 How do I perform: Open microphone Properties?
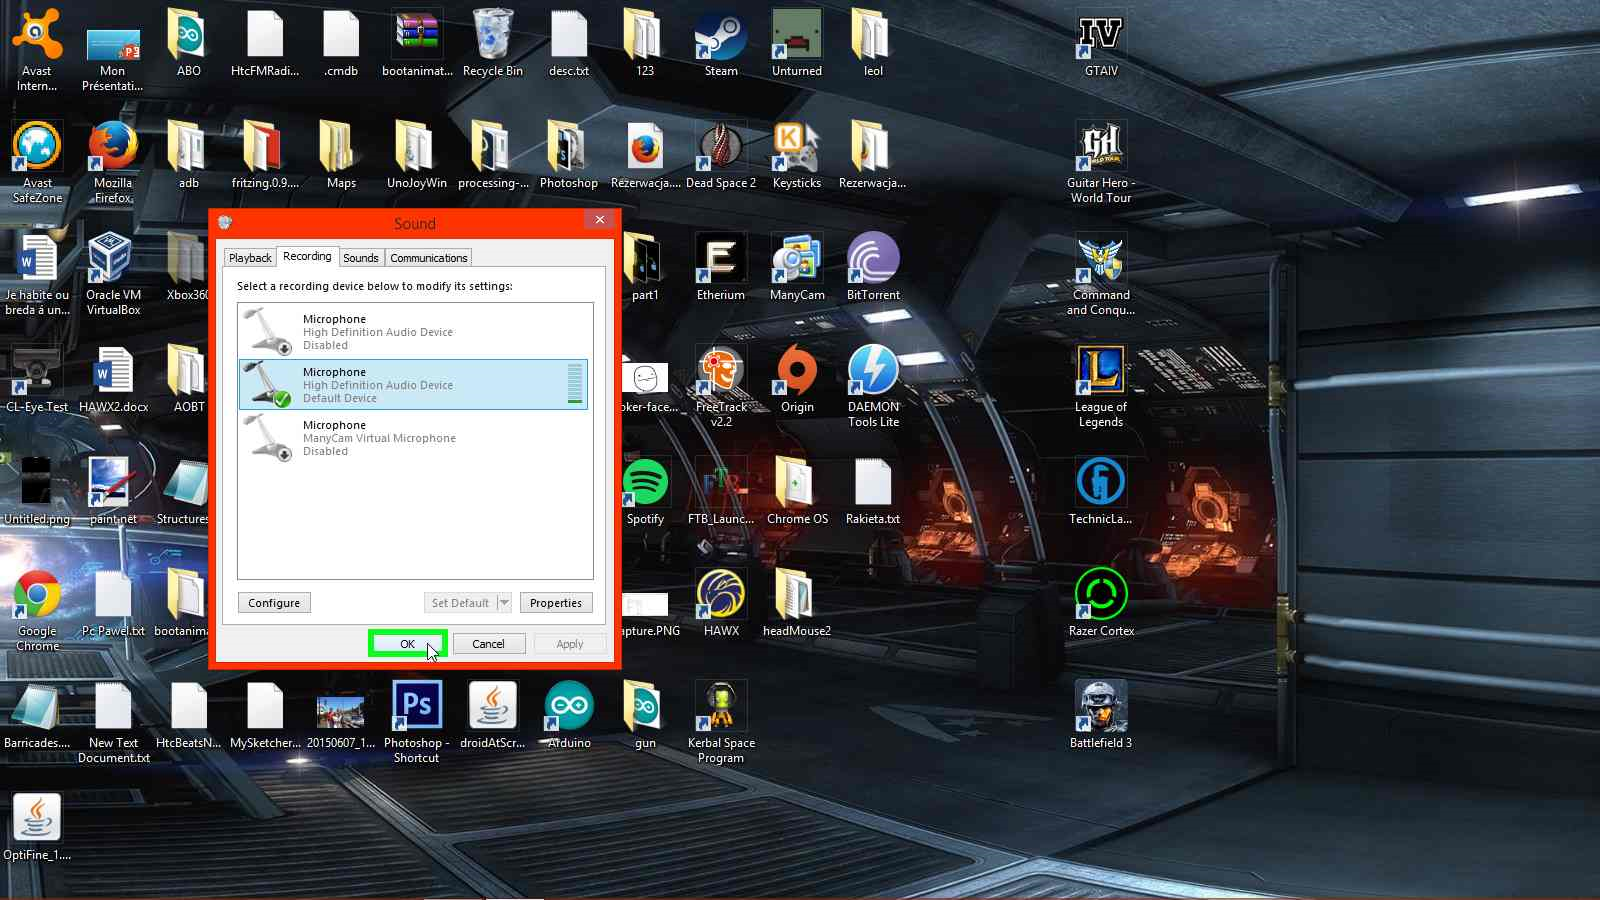(x=556, y=603)
